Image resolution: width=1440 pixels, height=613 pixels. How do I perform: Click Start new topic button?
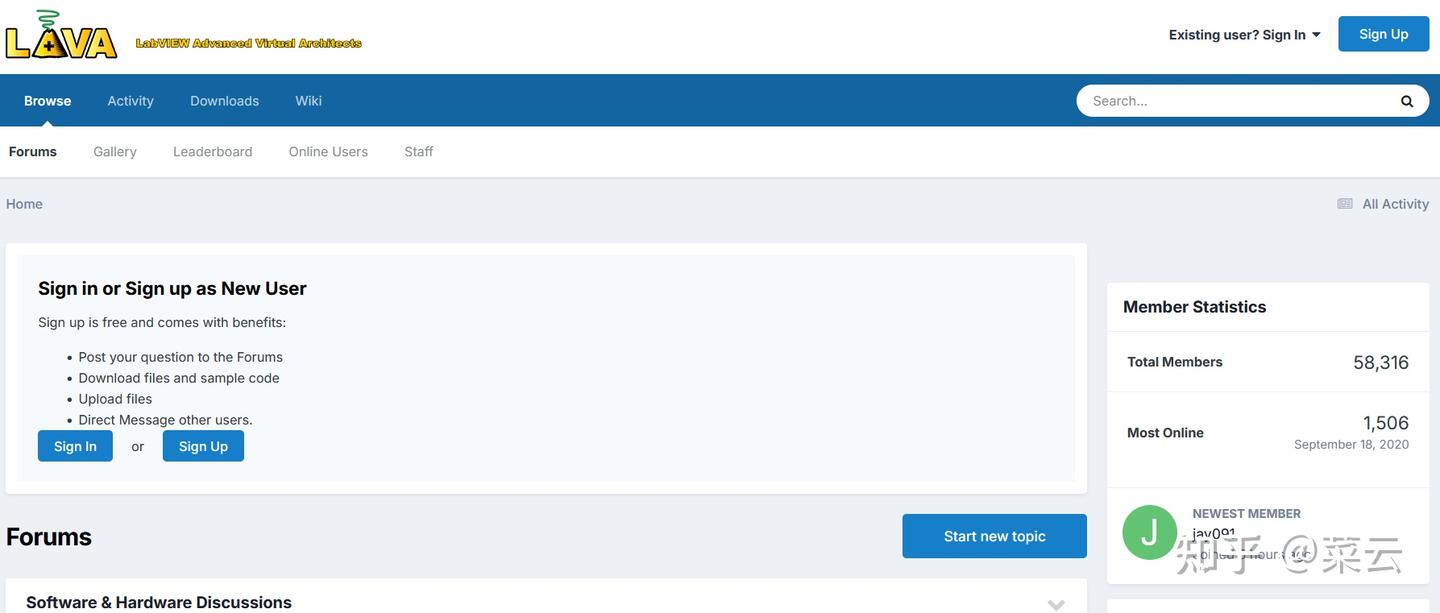[994, 536]
